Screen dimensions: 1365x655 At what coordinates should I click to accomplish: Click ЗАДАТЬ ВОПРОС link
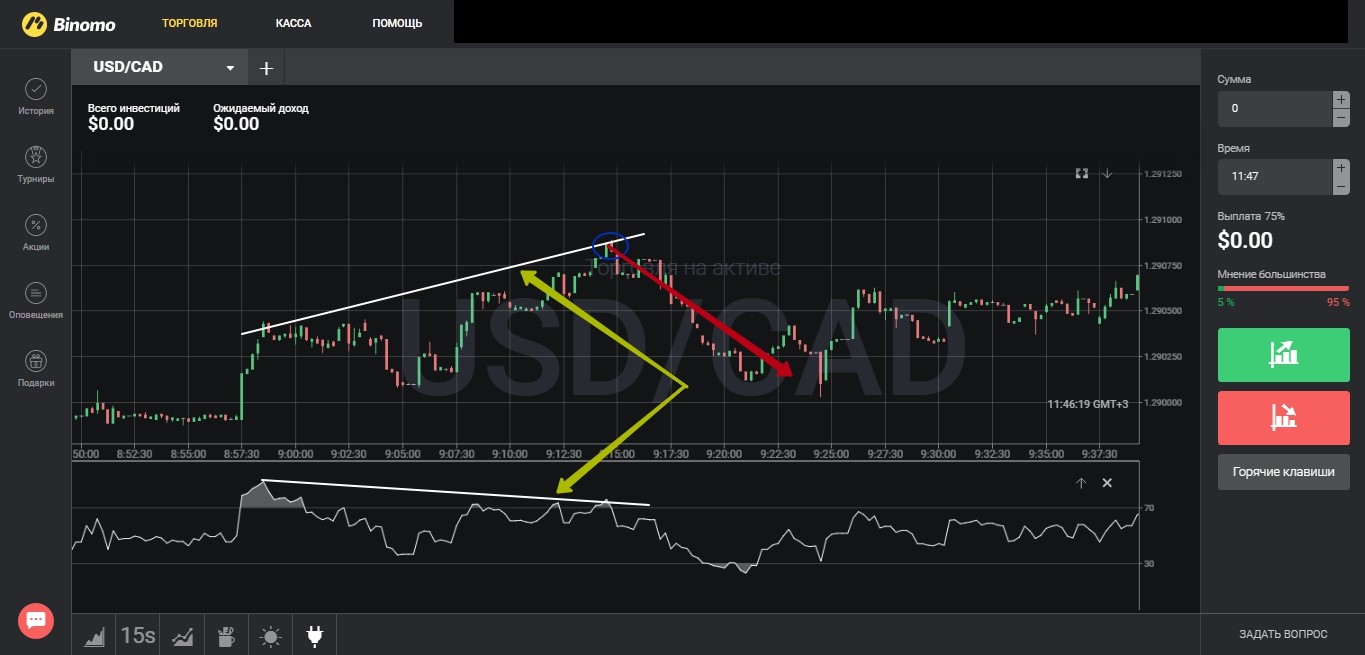(1283, 634)
